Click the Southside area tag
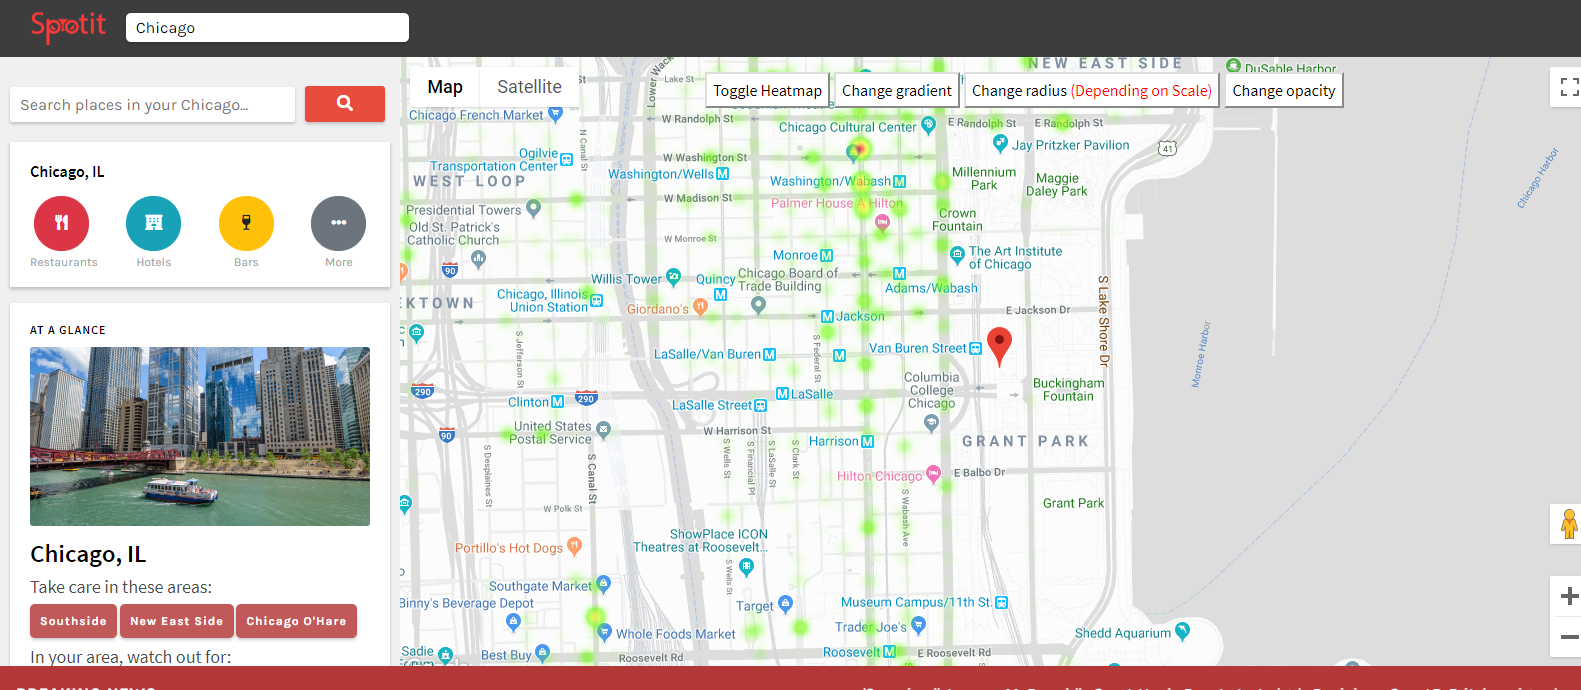This screenshot has height=690, width=1581. [73, 621]
